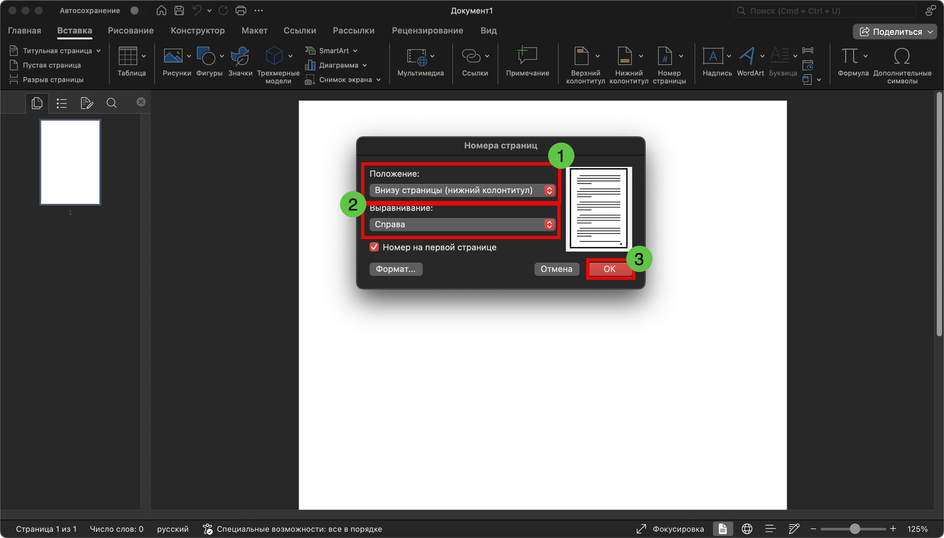Image resolution: width=944 pixels, height=538 pixels.
Task: Open the Значки (Icons) tool
Action: click(x=240, y=61)
